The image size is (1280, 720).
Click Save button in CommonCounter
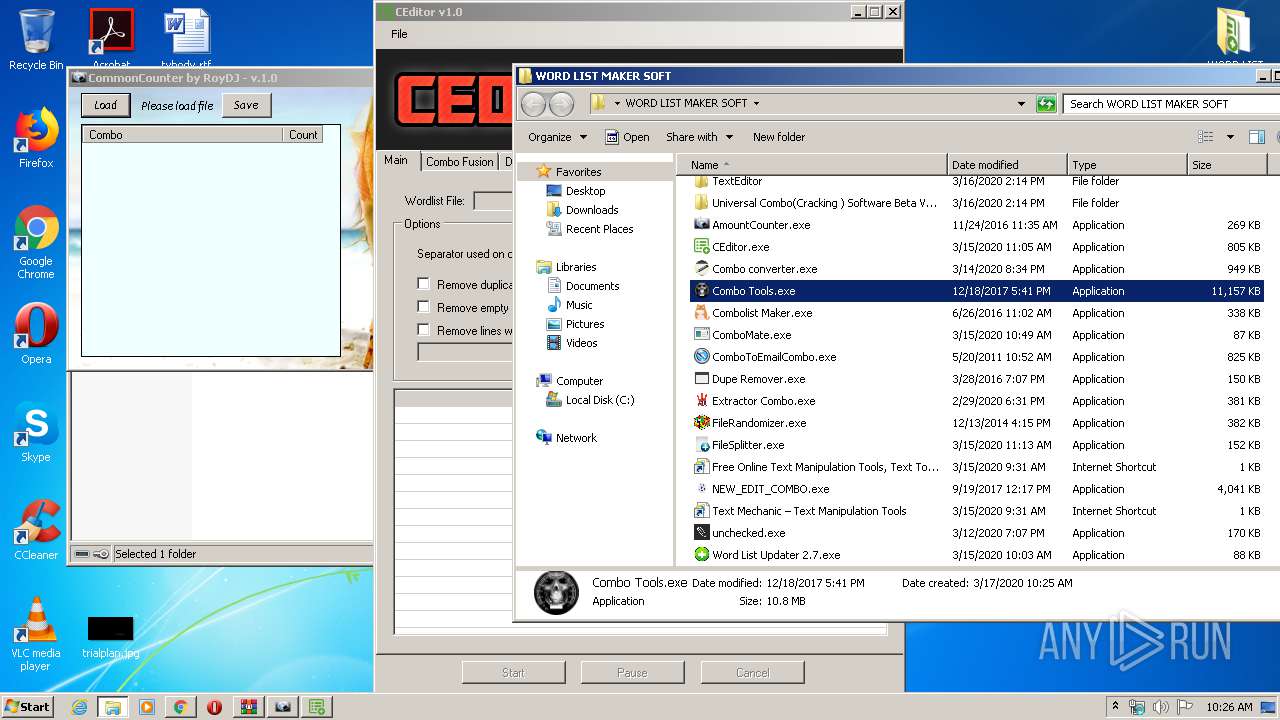point(246,105)
